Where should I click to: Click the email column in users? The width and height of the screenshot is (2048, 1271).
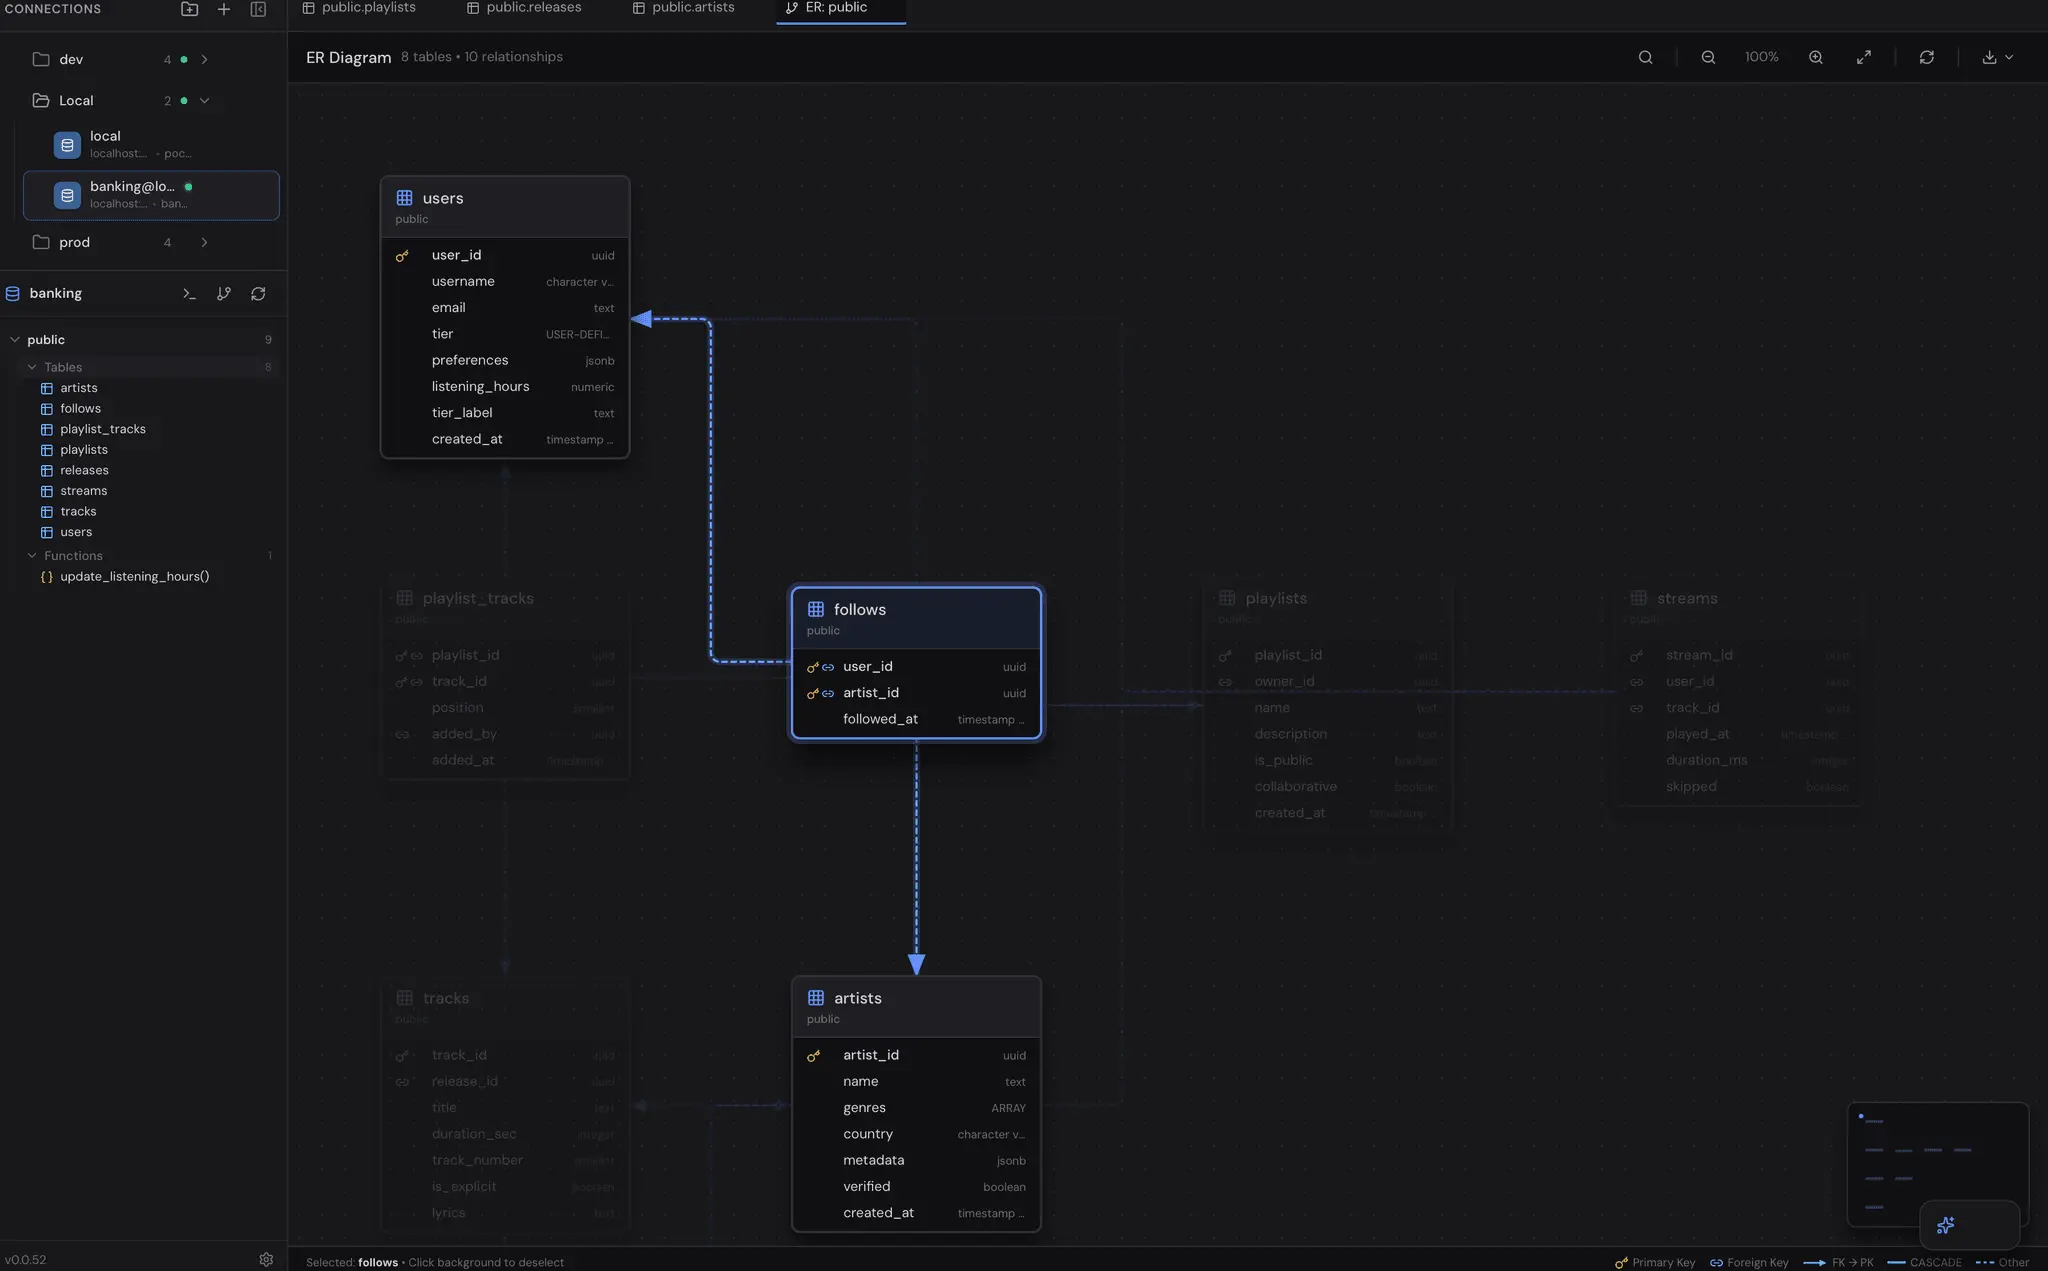(x=505, y=308)
